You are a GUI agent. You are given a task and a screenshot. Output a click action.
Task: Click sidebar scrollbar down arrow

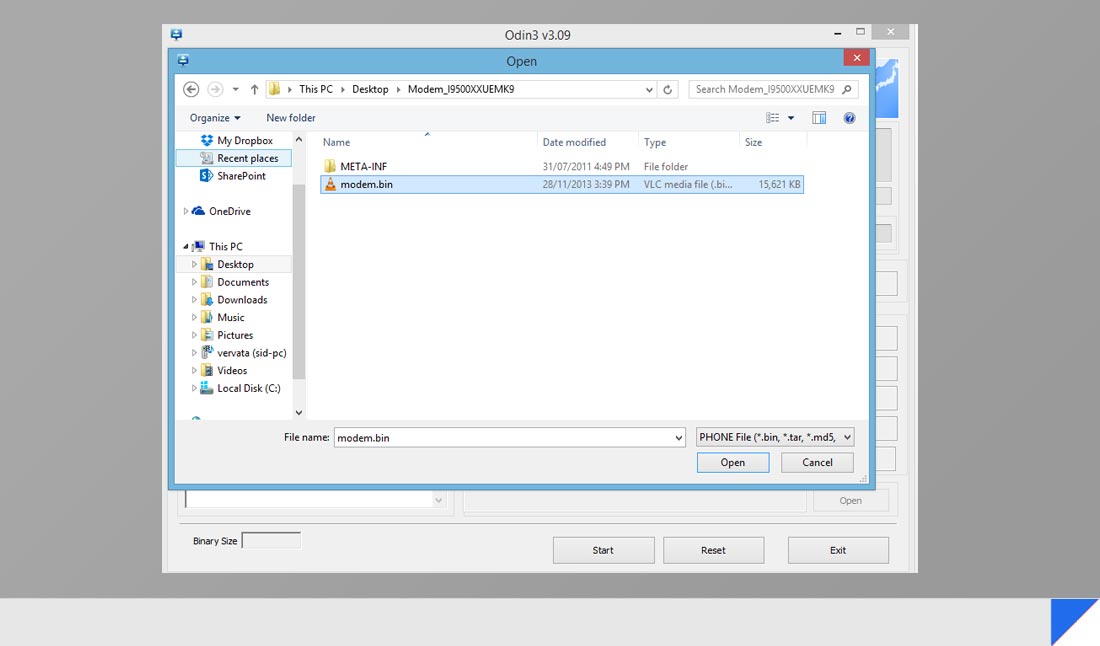(299, 412)
